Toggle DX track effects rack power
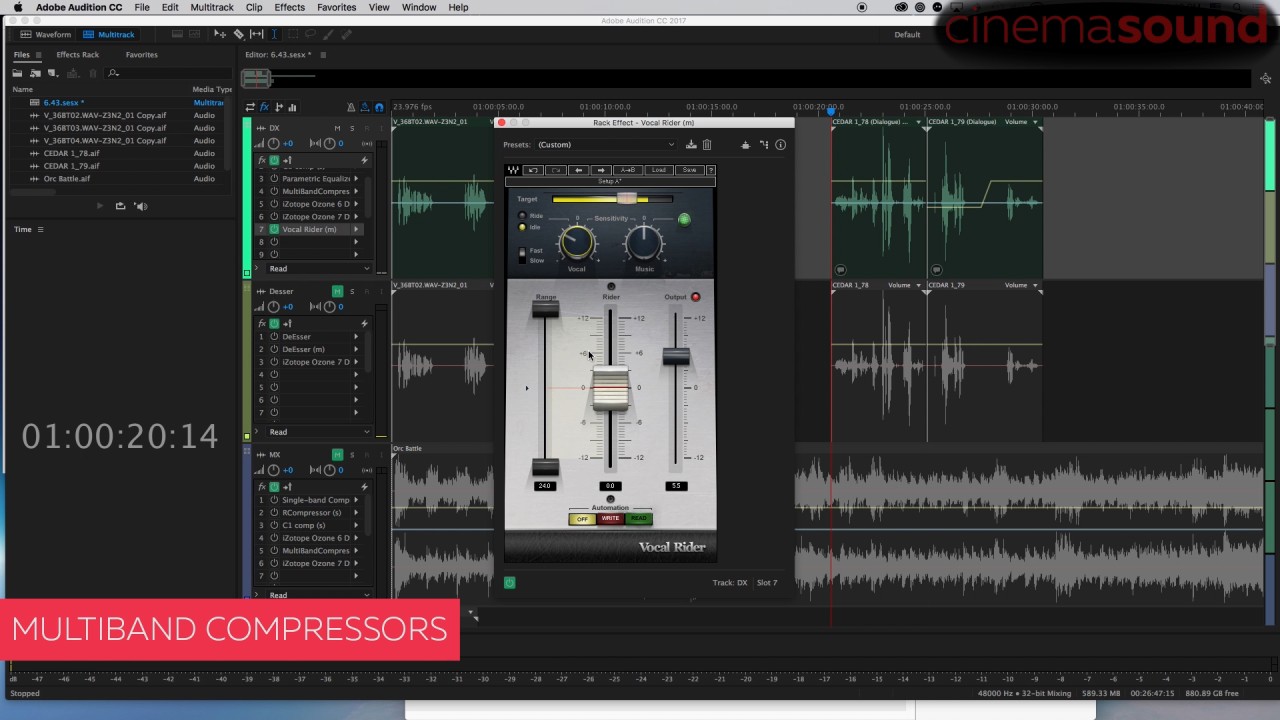This screenshot has width=1280, height=720. pos(274,160)
